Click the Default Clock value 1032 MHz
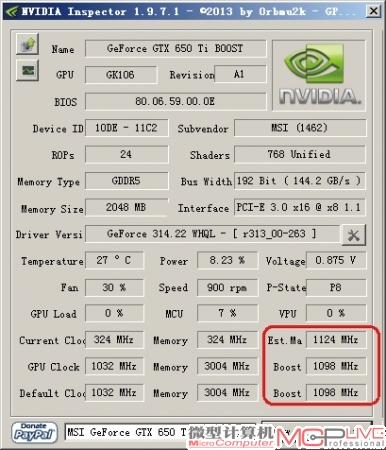 114,393
